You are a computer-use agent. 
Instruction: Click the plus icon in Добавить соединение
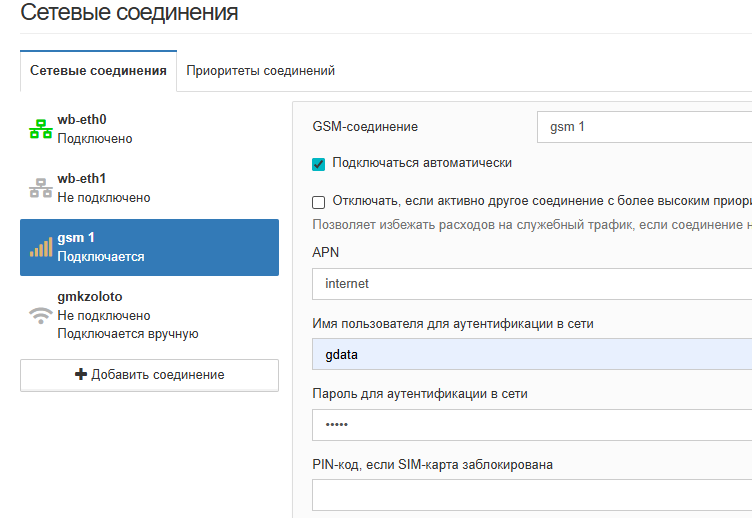pos(81,375)
